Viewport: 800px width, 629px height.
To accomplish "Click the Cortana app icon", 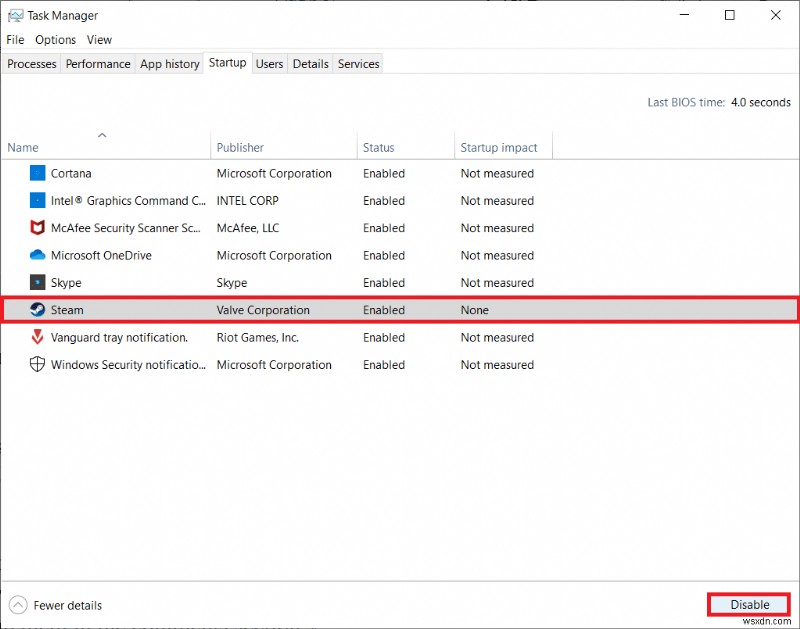I will click(x=37, y=173).
